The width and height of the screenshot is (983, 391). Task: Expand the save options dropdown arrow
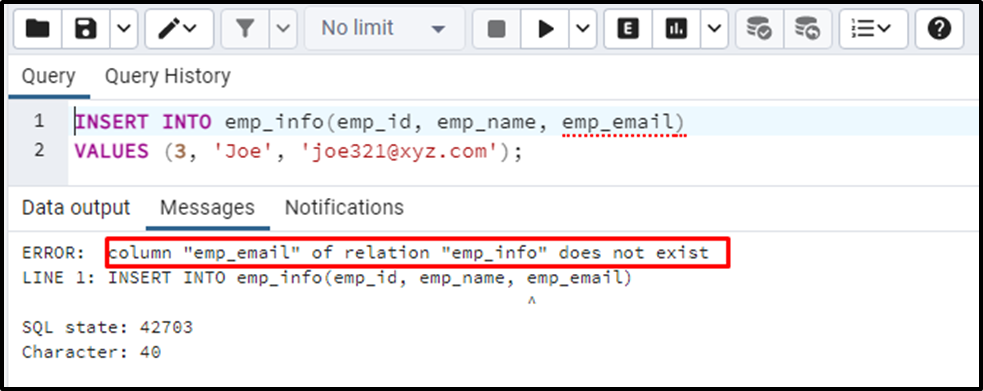pos(124,29)
